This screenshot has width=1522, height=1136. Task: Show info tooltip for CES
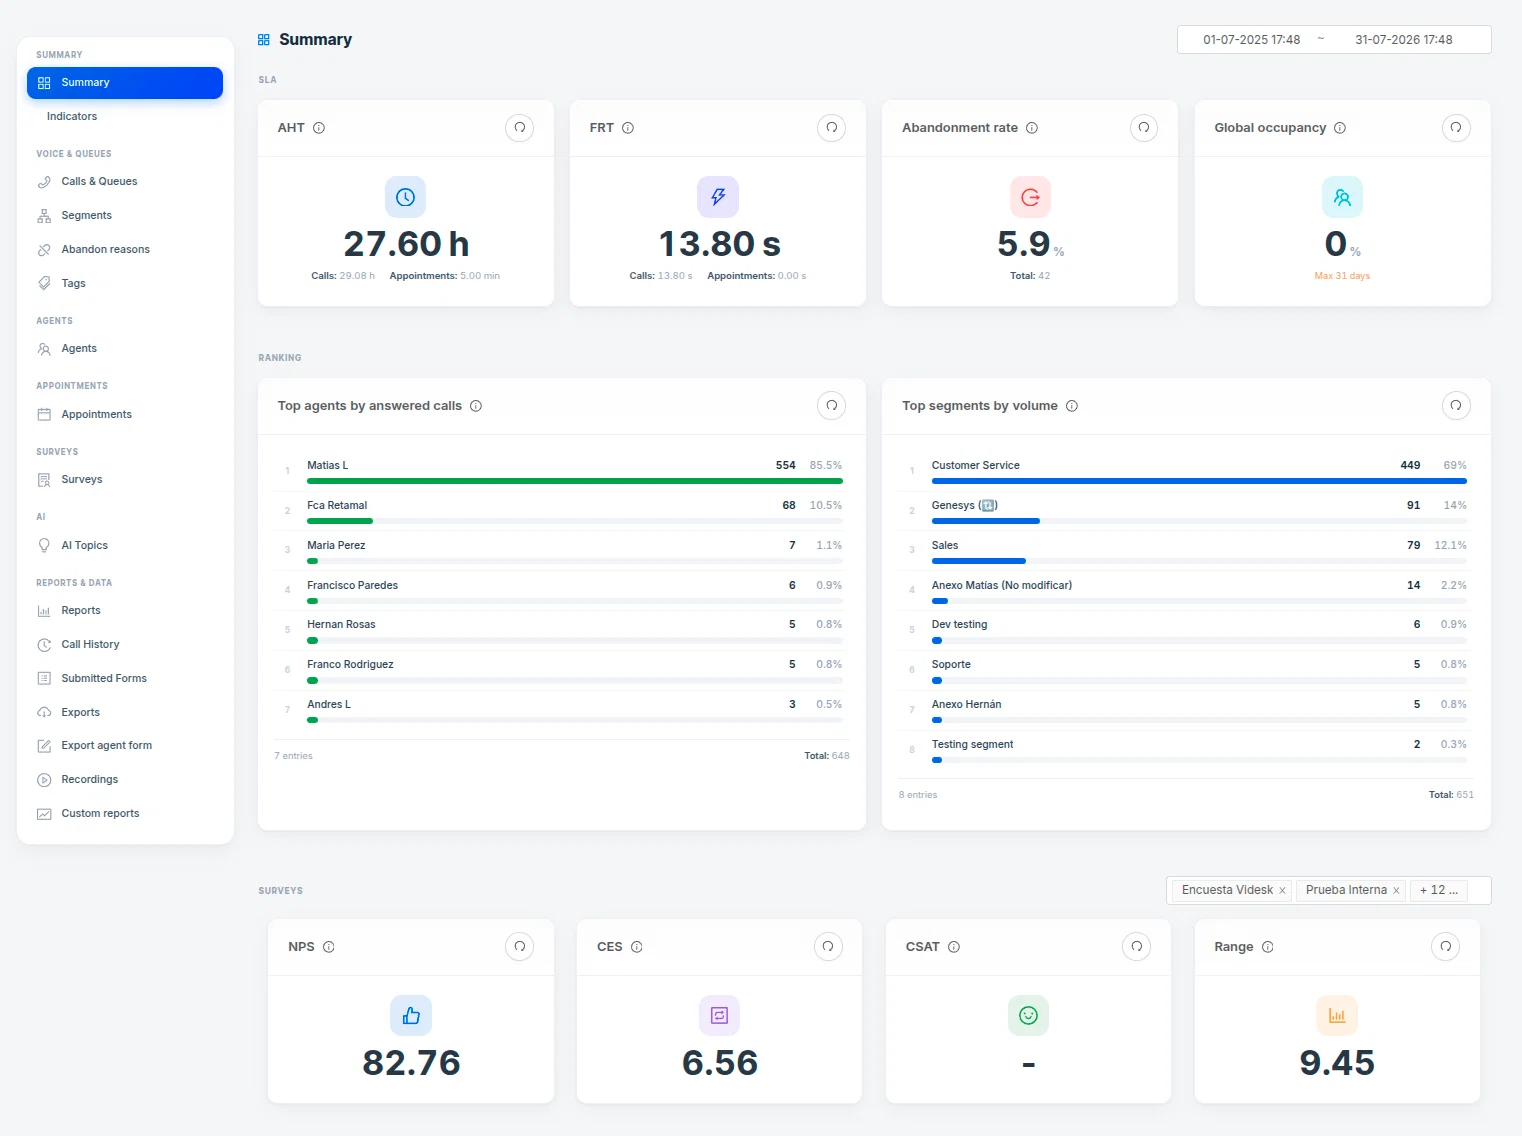point(637,947)
